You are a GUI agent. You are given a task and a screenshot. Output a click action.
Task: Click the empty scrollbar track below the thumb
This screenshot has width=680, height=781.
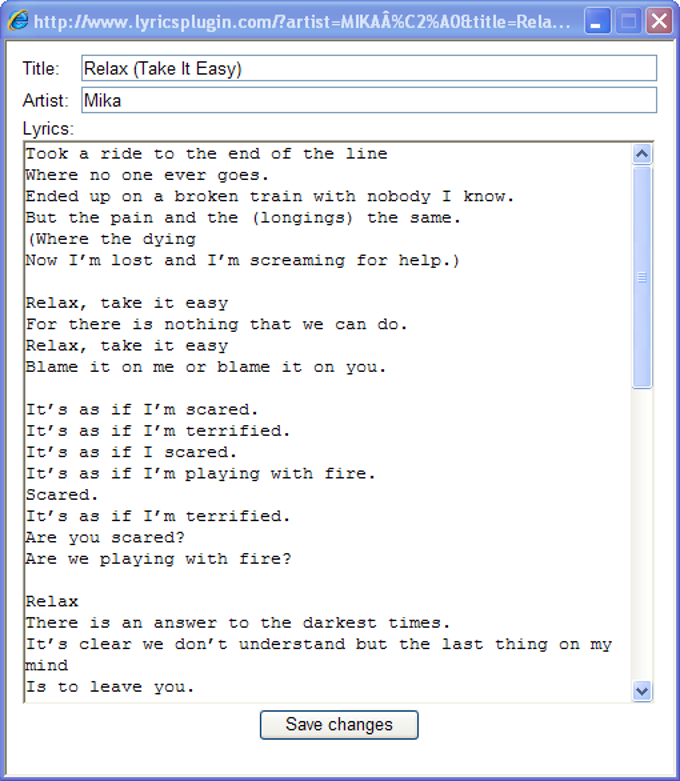tap(642, 530)
